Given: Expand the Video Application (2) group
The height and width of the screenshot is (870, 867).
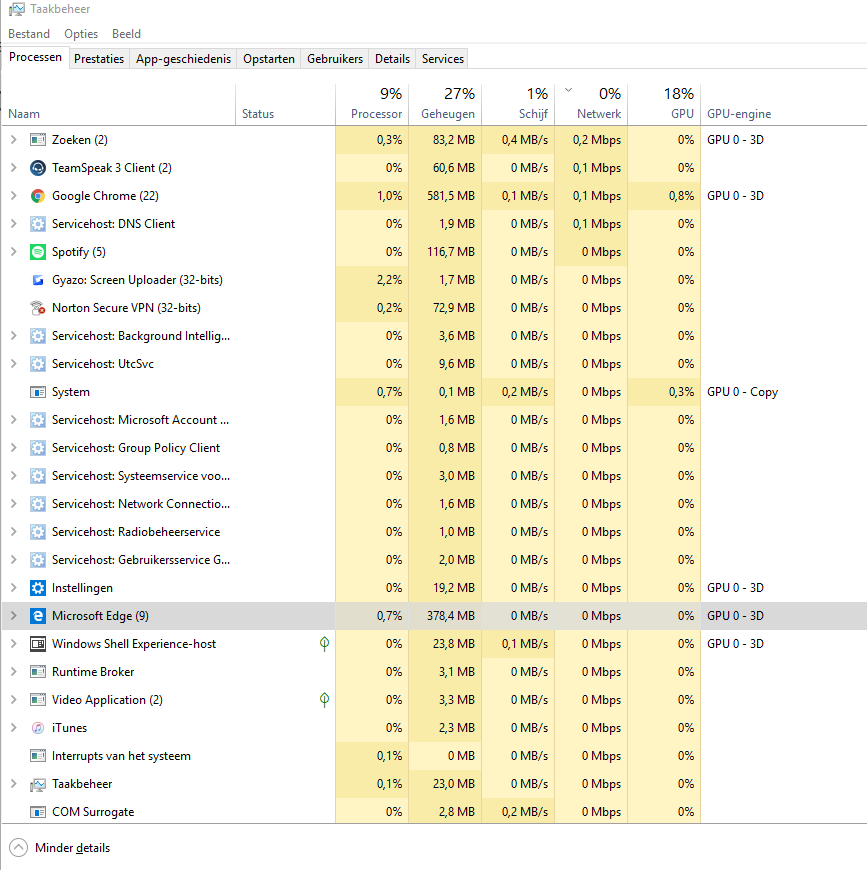Looking at the screenshot, I should point(14,700).
